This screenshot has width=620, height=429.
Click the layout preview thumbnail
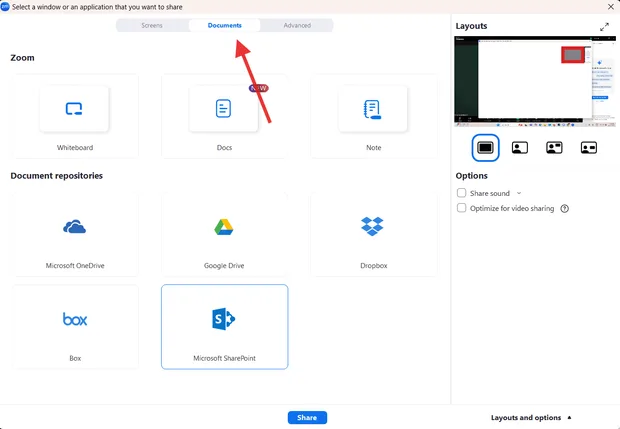535,81
